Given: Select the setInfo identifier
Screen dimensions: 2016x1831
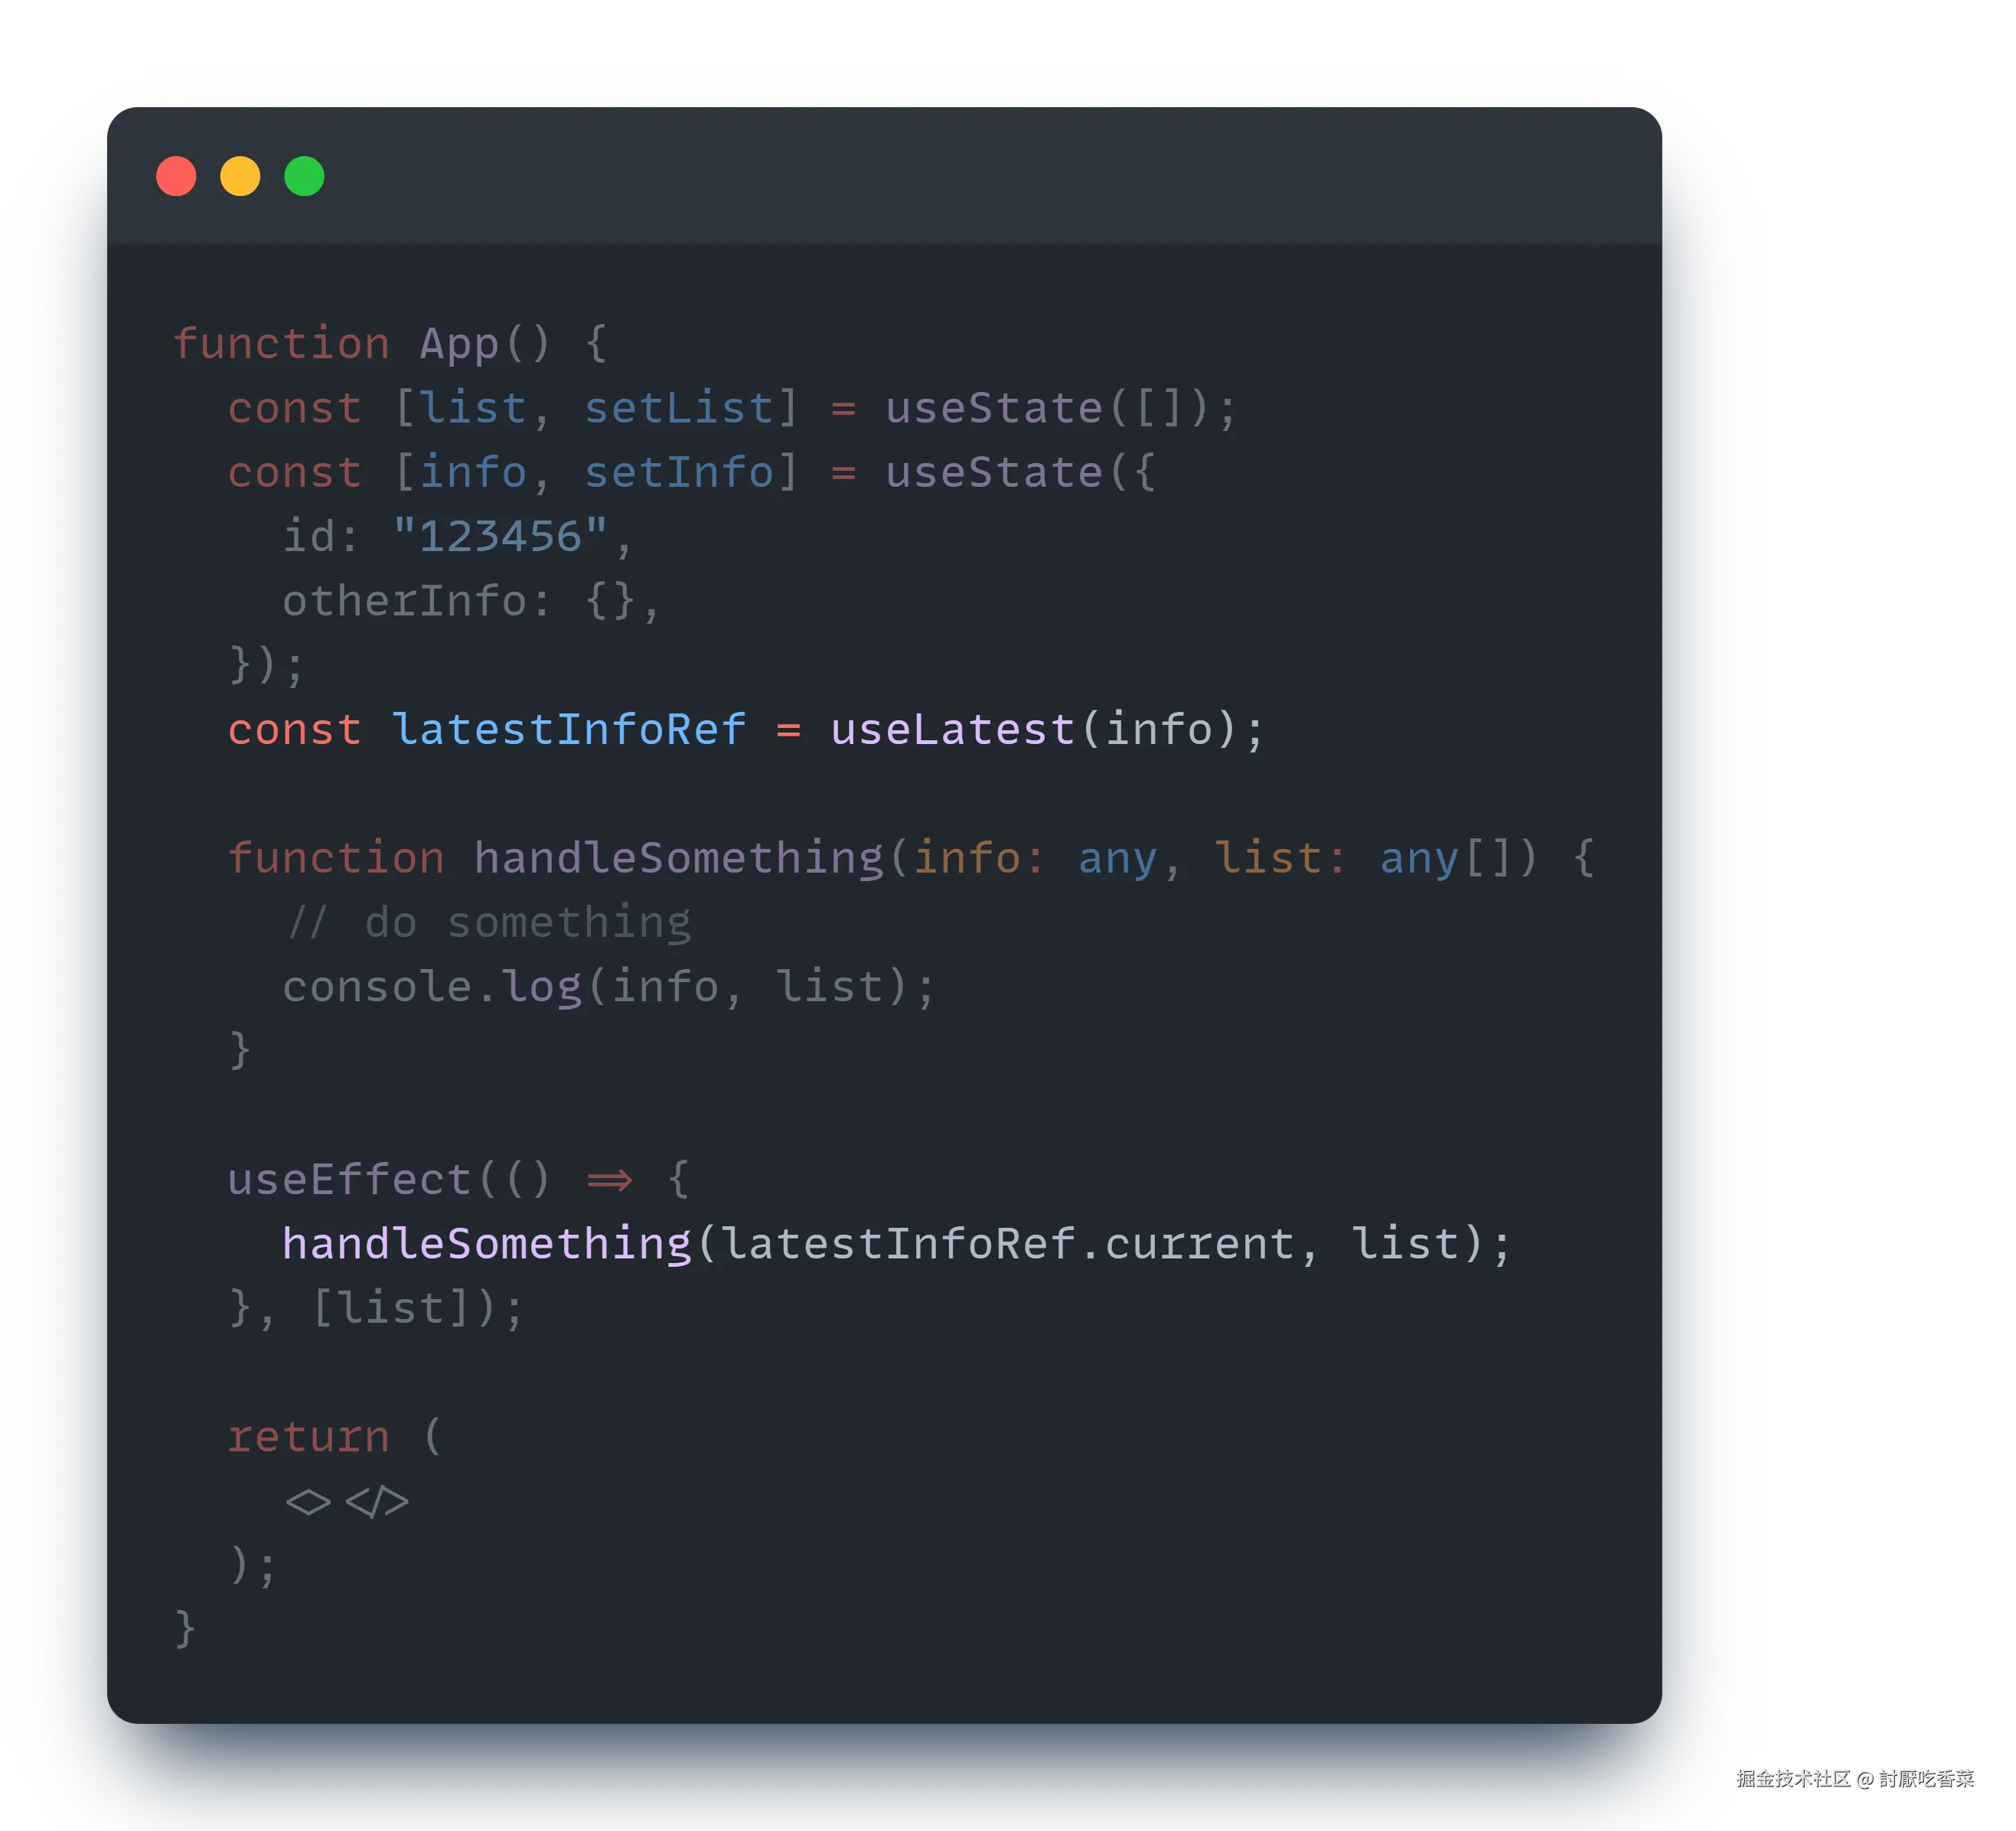Looking at the screenshot, I should (x=679, y=472).
